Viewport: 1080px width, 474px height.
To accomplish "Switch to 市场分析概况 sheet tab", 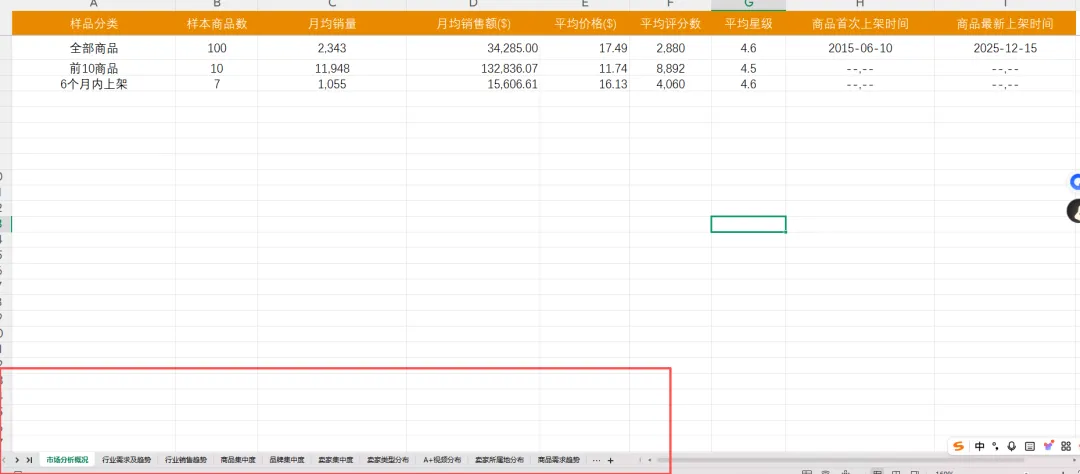I will (x=68, y=460).
